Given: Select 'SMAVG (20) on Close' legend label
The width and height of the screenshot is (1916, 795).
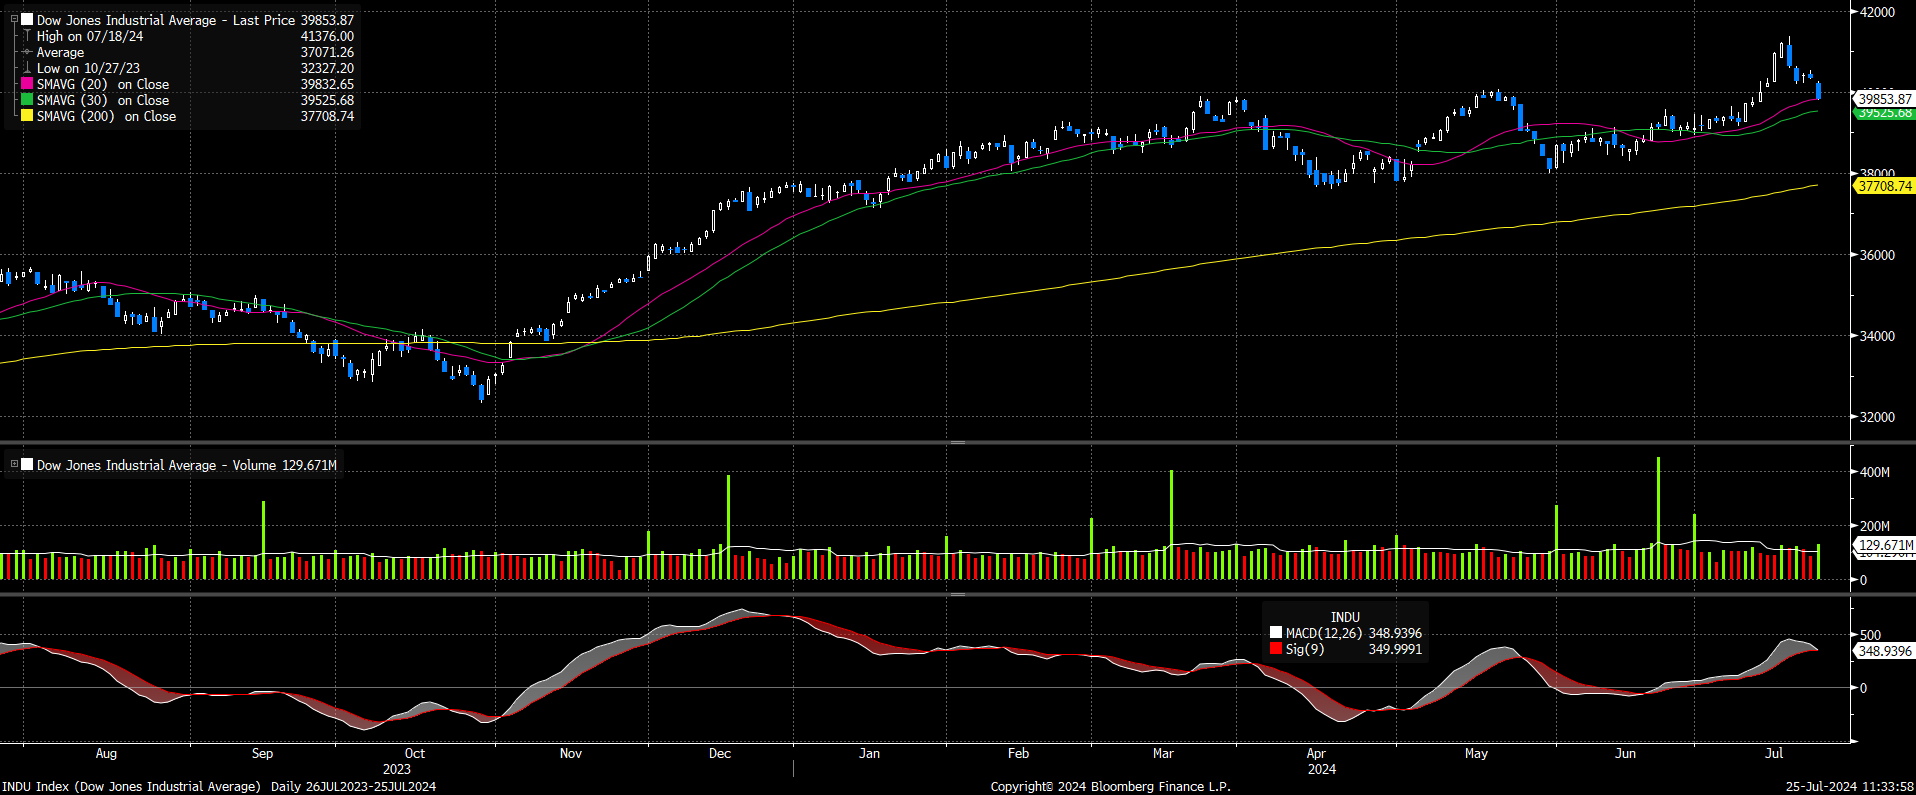Looking at the screenshot, I should pyautogui.click(x=103, y=84).
